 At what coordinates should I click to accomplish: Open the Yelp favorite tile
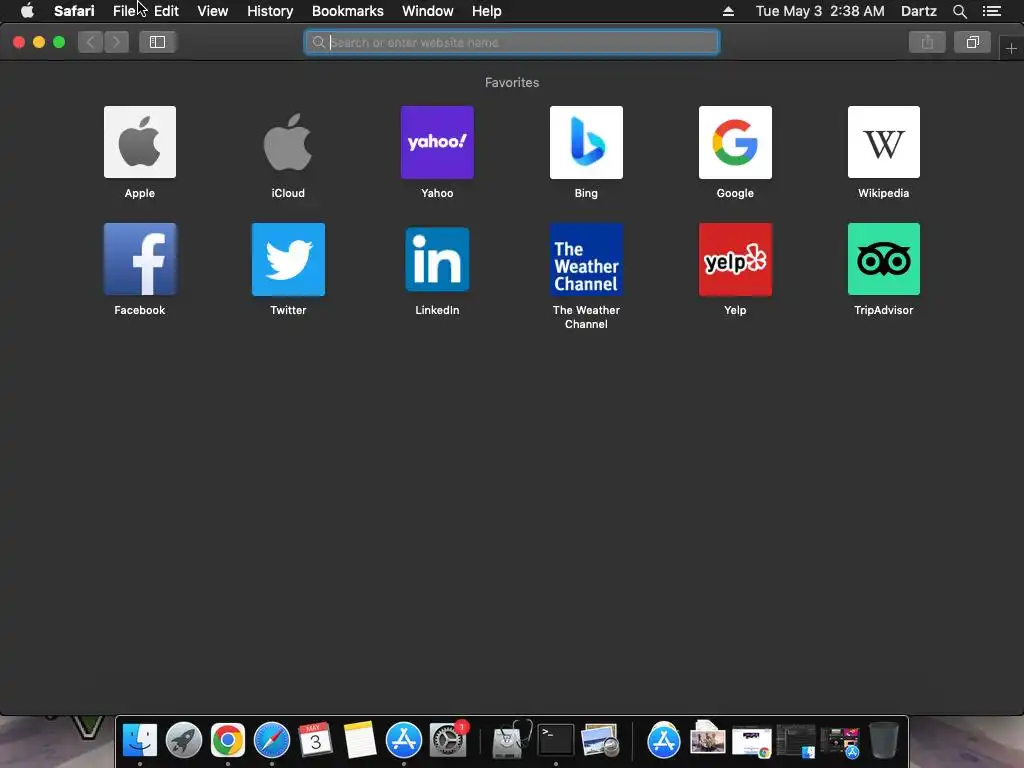tap(735, 259)
